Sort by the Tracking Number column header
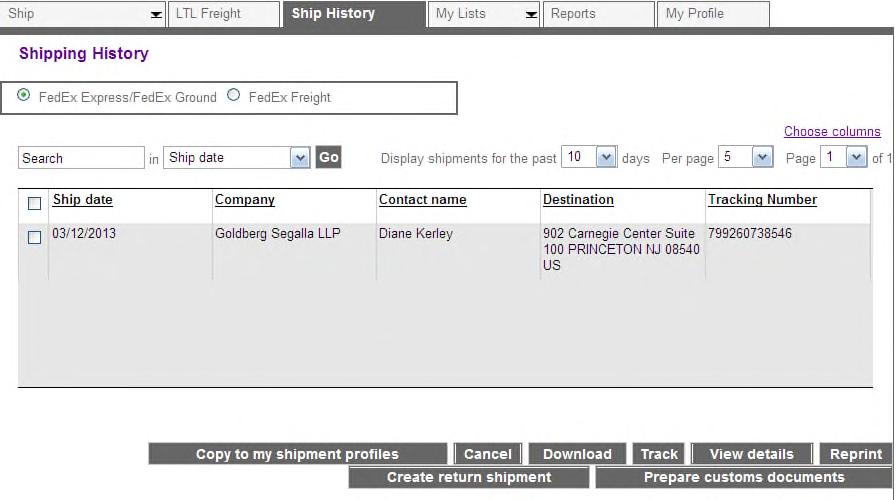 pyautogui.click(x=762, y=199)
